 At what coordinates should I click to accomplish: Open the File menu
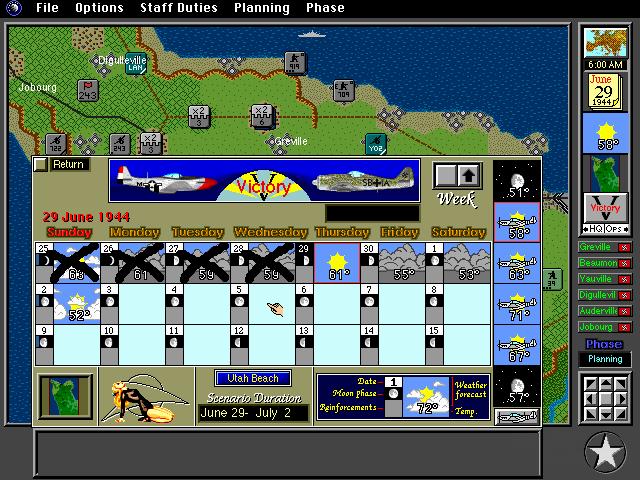click(x=47, y=8)
